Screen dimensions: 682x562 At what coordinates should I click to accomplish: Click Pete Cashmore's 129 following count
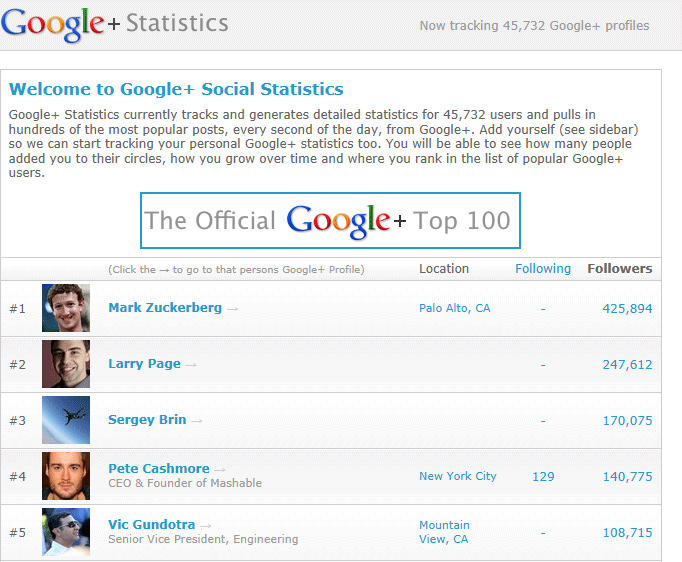point(543,476)
